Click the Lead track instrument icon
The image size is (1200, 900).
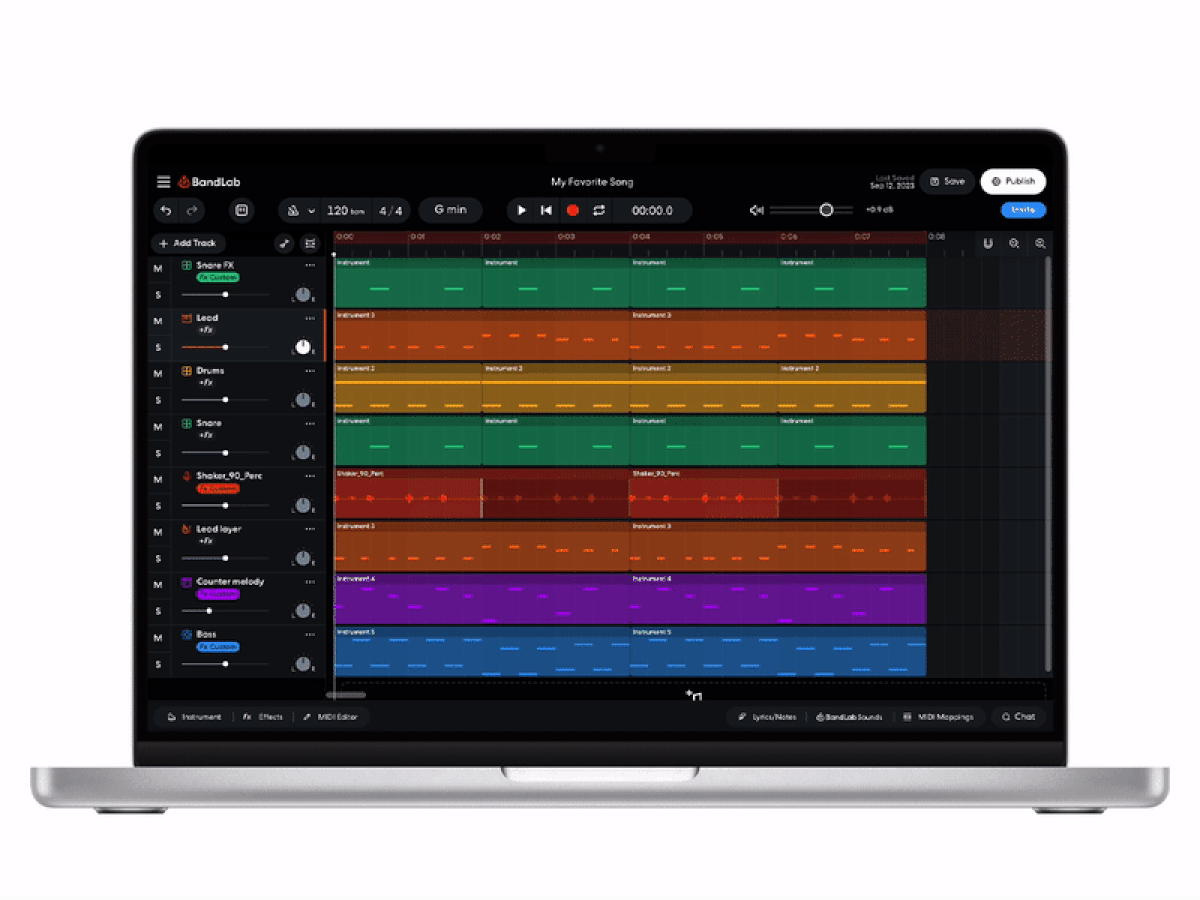pyautogui.click(x=187, y=318)
